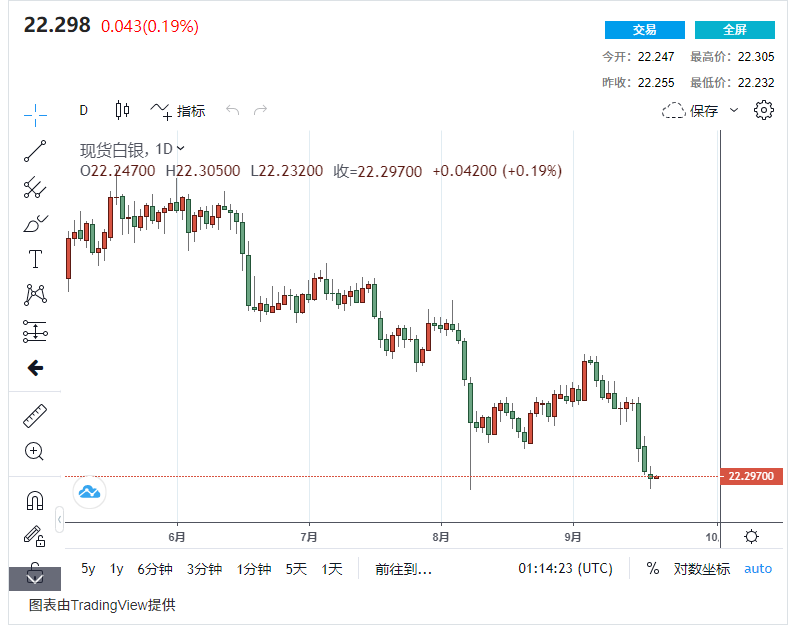Viewport: 791px width, 628px height.
Task: Open the 前往到 go-to-date field
Action: (403, 568)
